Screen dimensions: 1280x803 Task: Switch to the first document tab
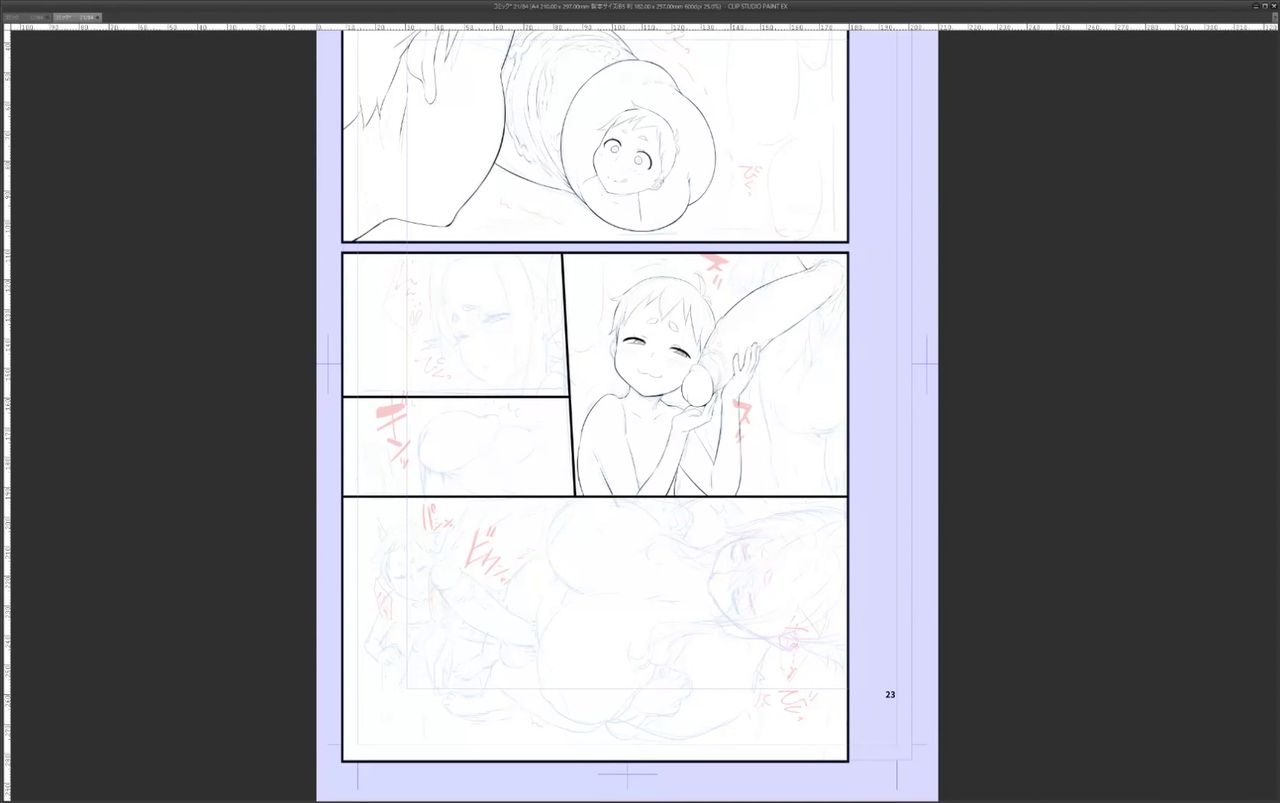pyautogui.click(x=14, y=17)
